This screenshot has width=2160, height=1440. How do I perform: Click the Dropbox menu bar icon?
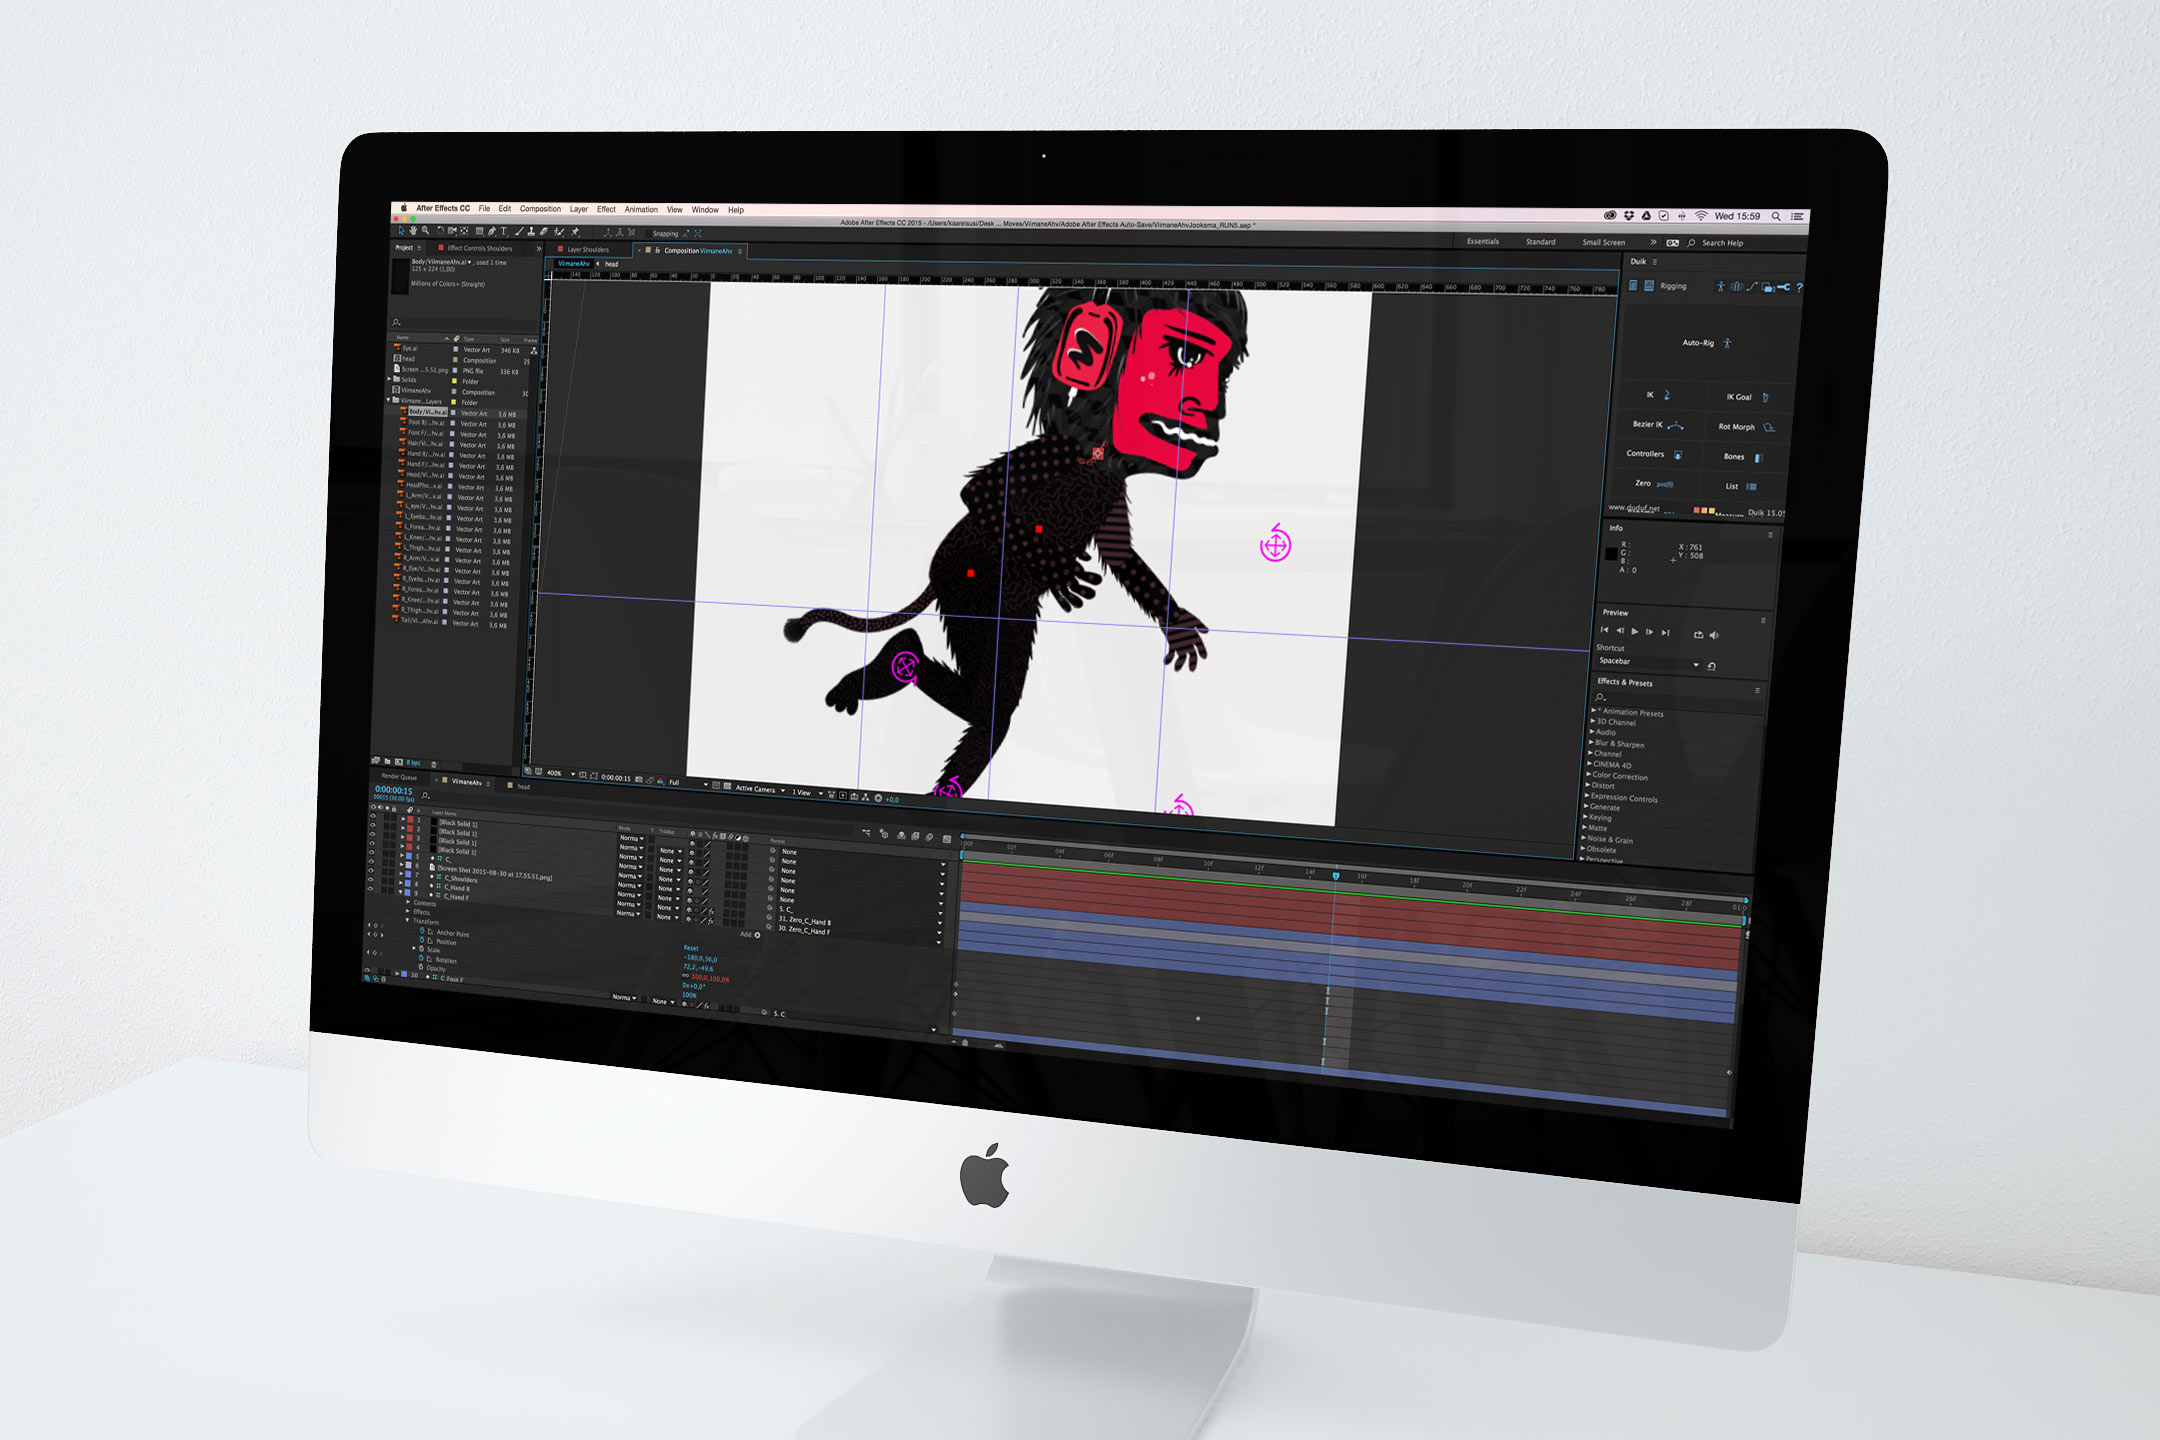click(x=1629, y=215)
